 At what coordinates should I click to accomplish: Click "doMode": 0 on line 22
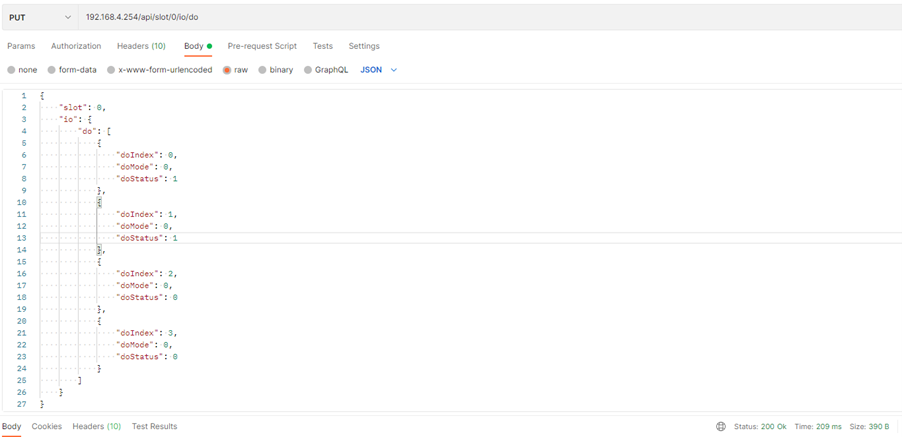(x=144, y=345)
